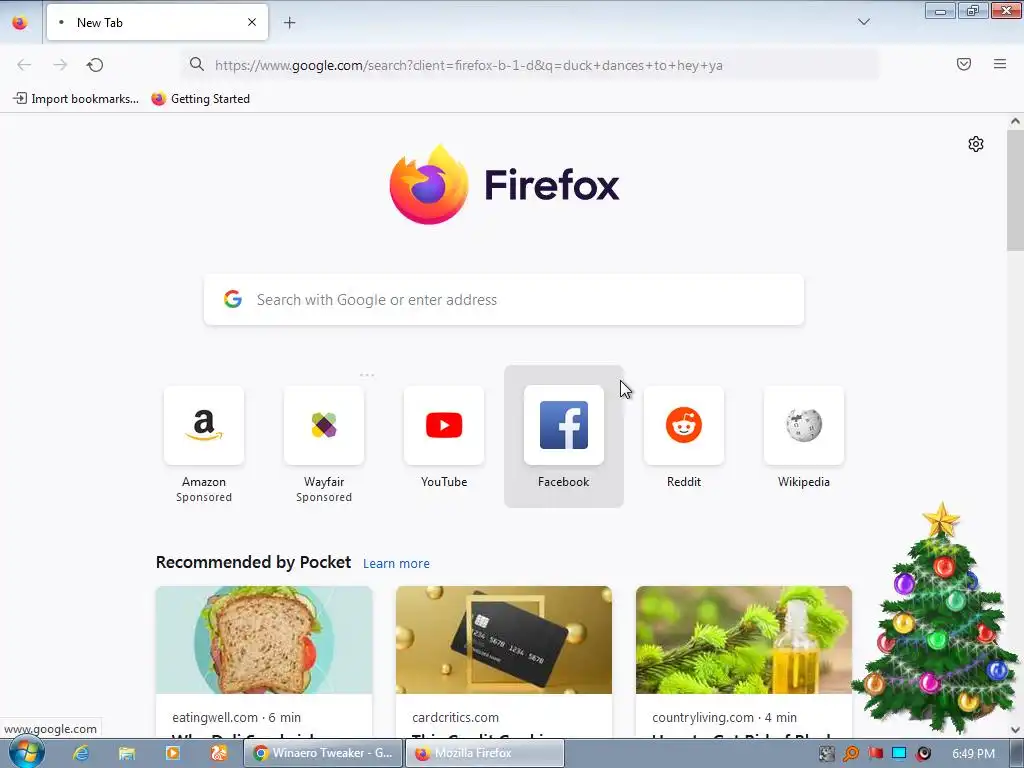
Task: Click the Learn more link next to Pocket
Action: (396, 564)
